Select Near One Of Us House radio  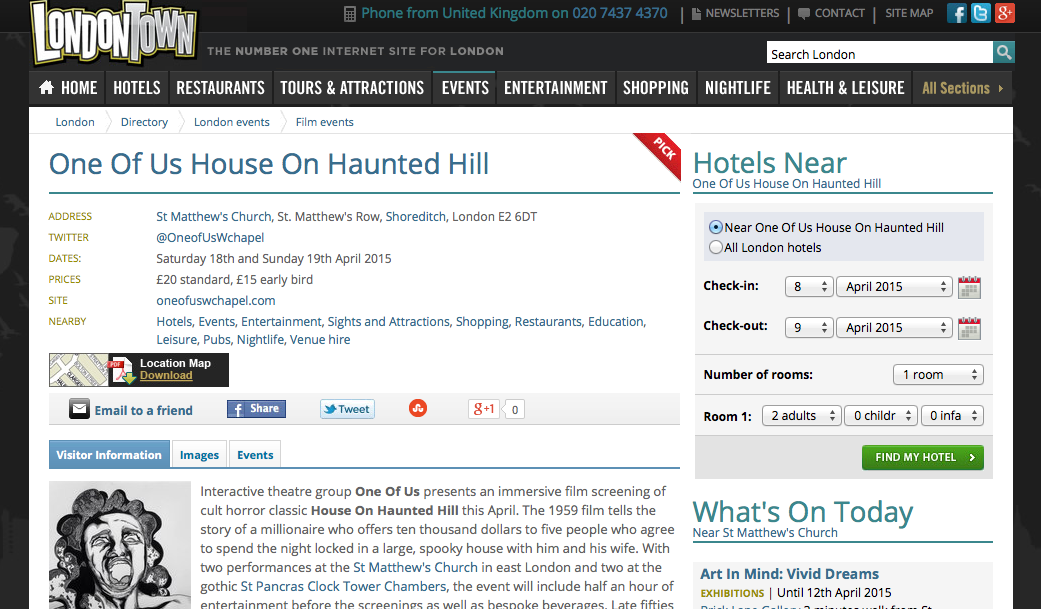pyautogui.click(x=715, y=227)
